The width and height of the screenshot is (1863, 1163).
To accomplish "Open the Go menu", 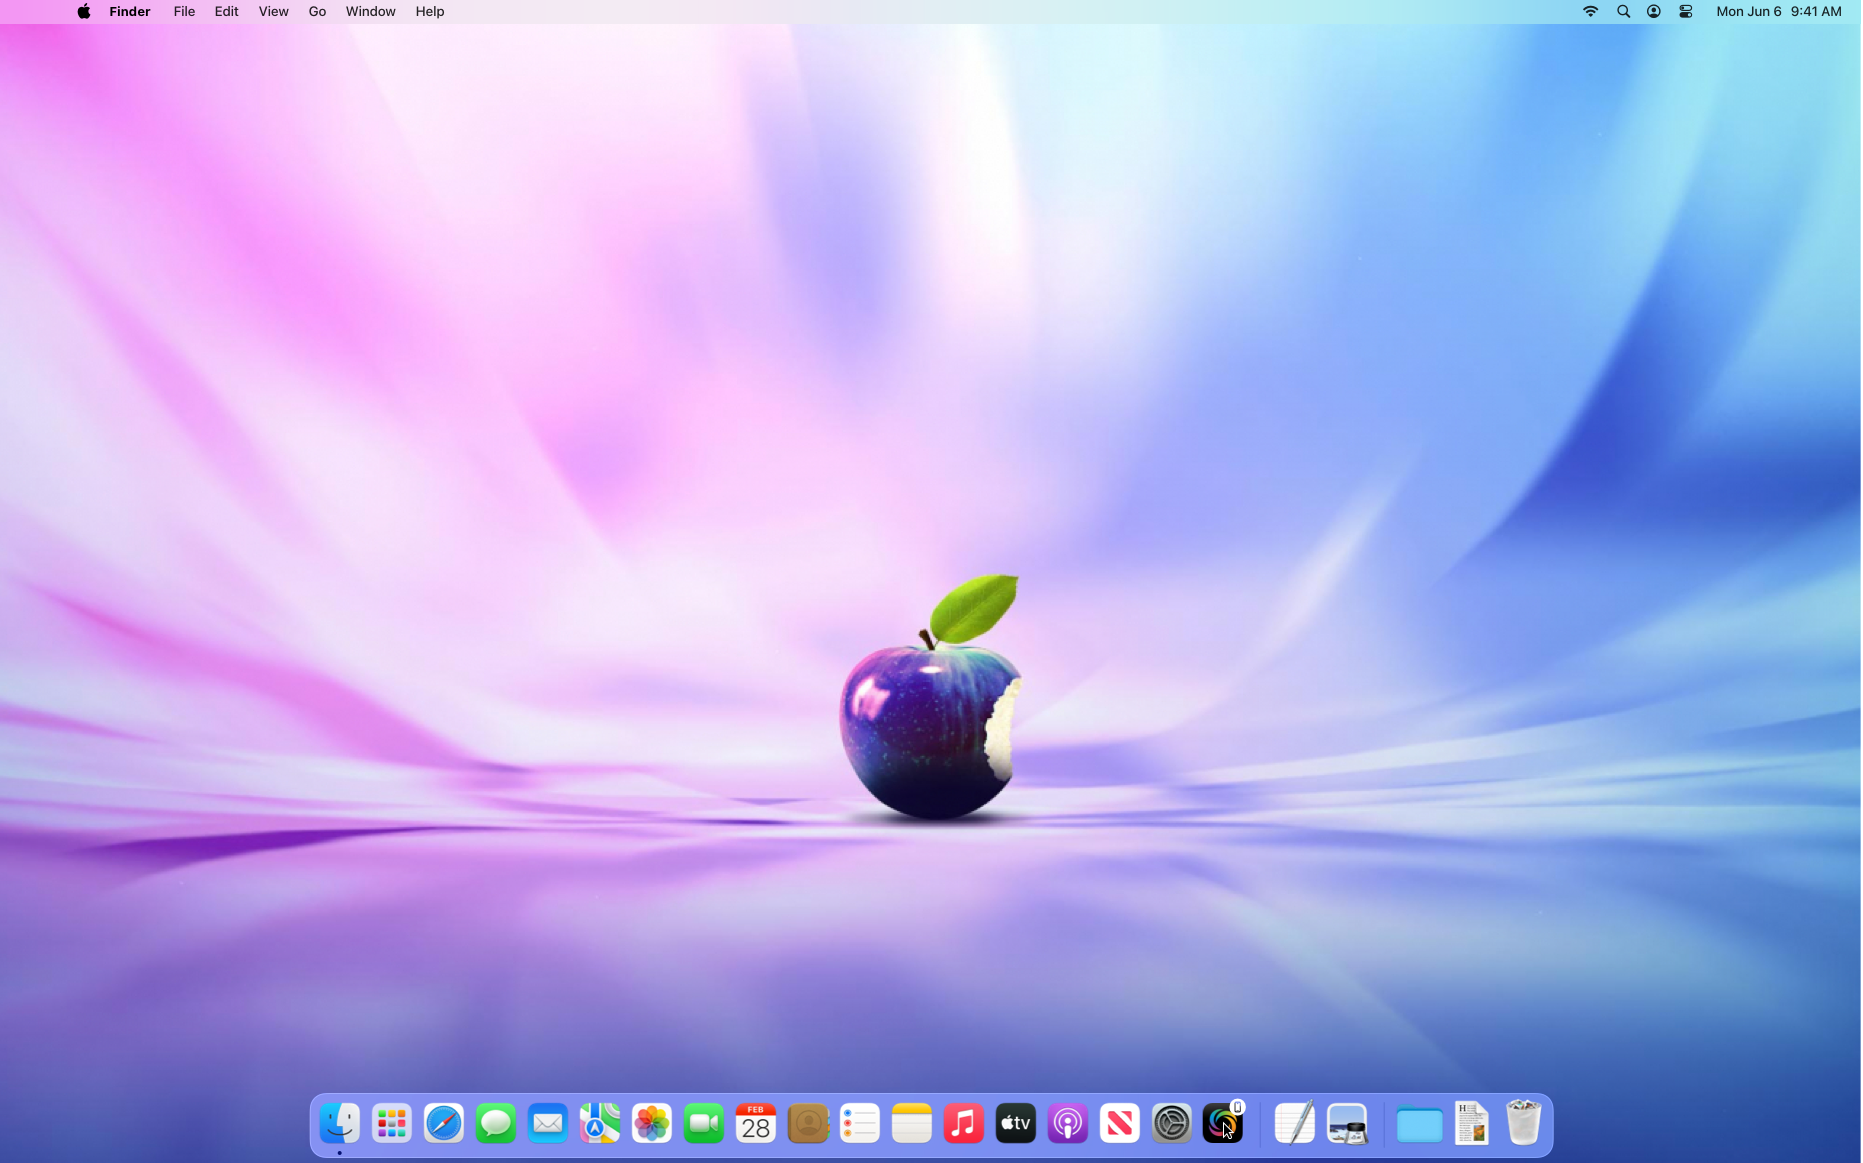I will pos(317,12).
